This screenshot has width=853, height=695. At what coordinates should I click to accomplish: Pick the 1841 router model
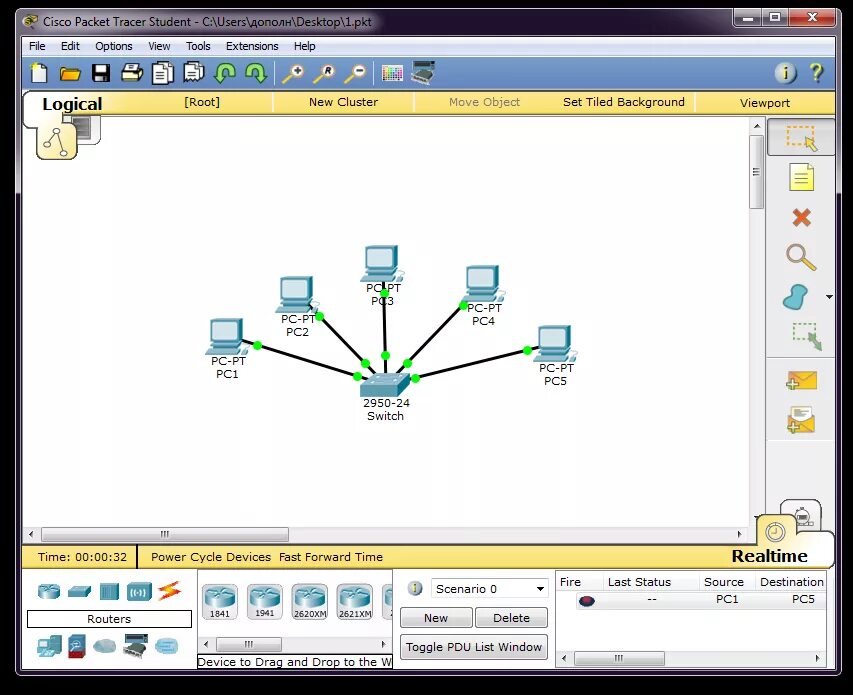click(220, 601)
